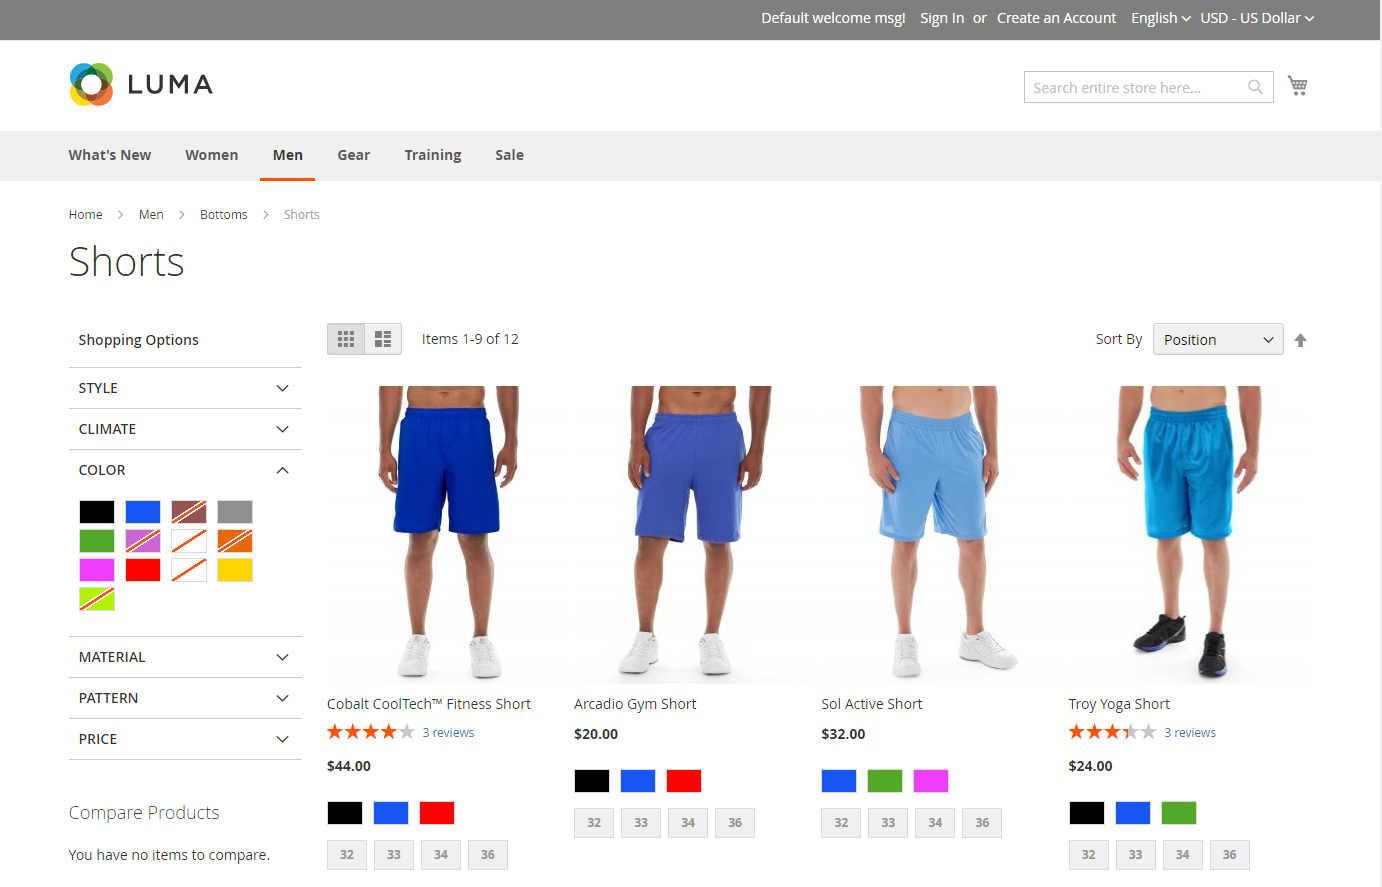This screenshot has width=1382, height=887.
Task: Open the Men menu
Action: 288,155
